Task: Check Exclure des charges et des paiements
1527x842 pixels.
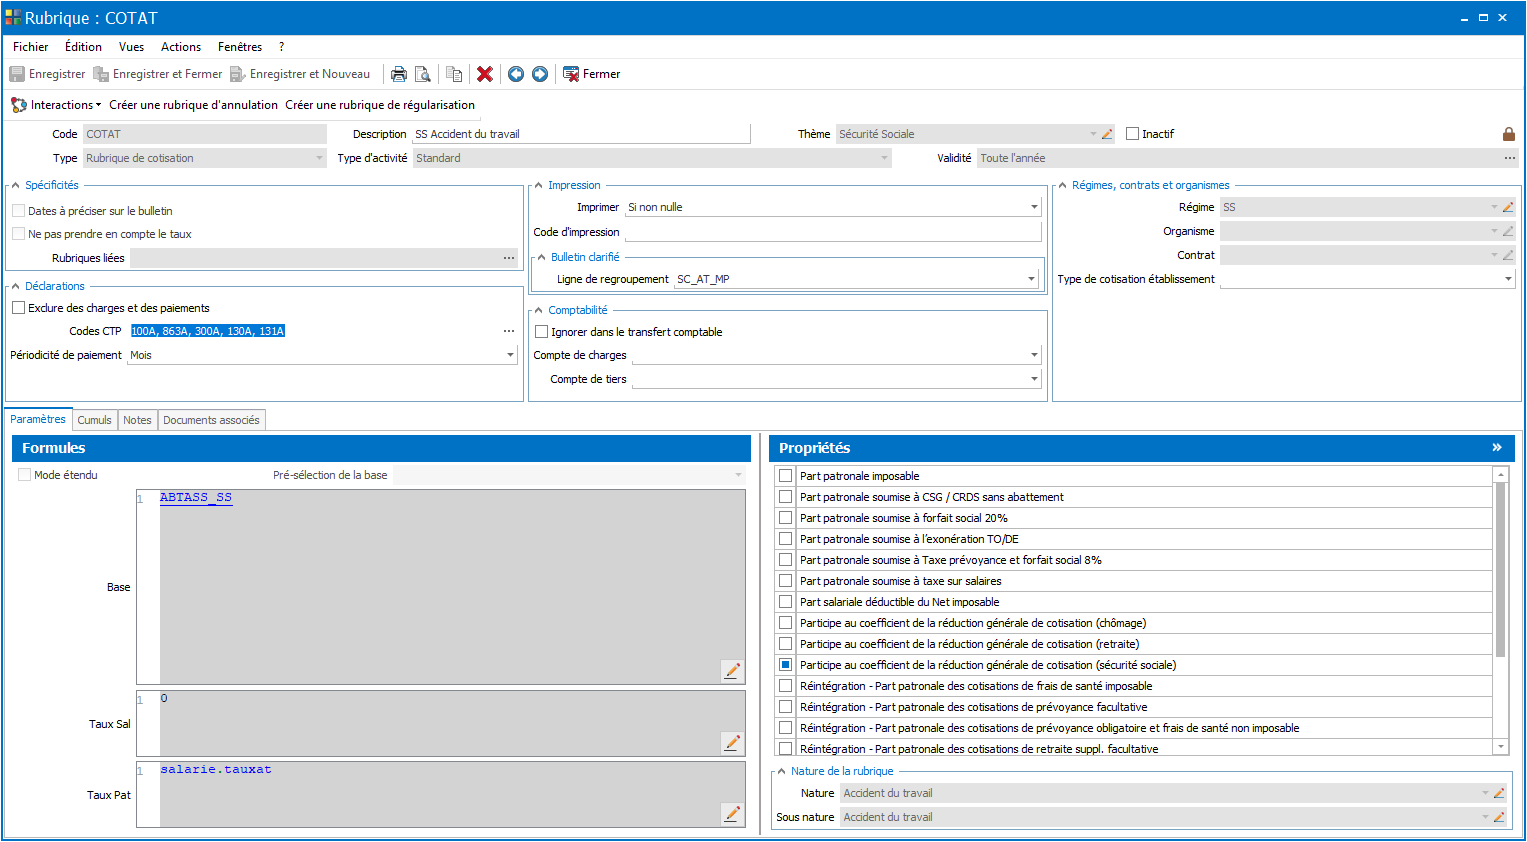Action: [x=18, y=308]
